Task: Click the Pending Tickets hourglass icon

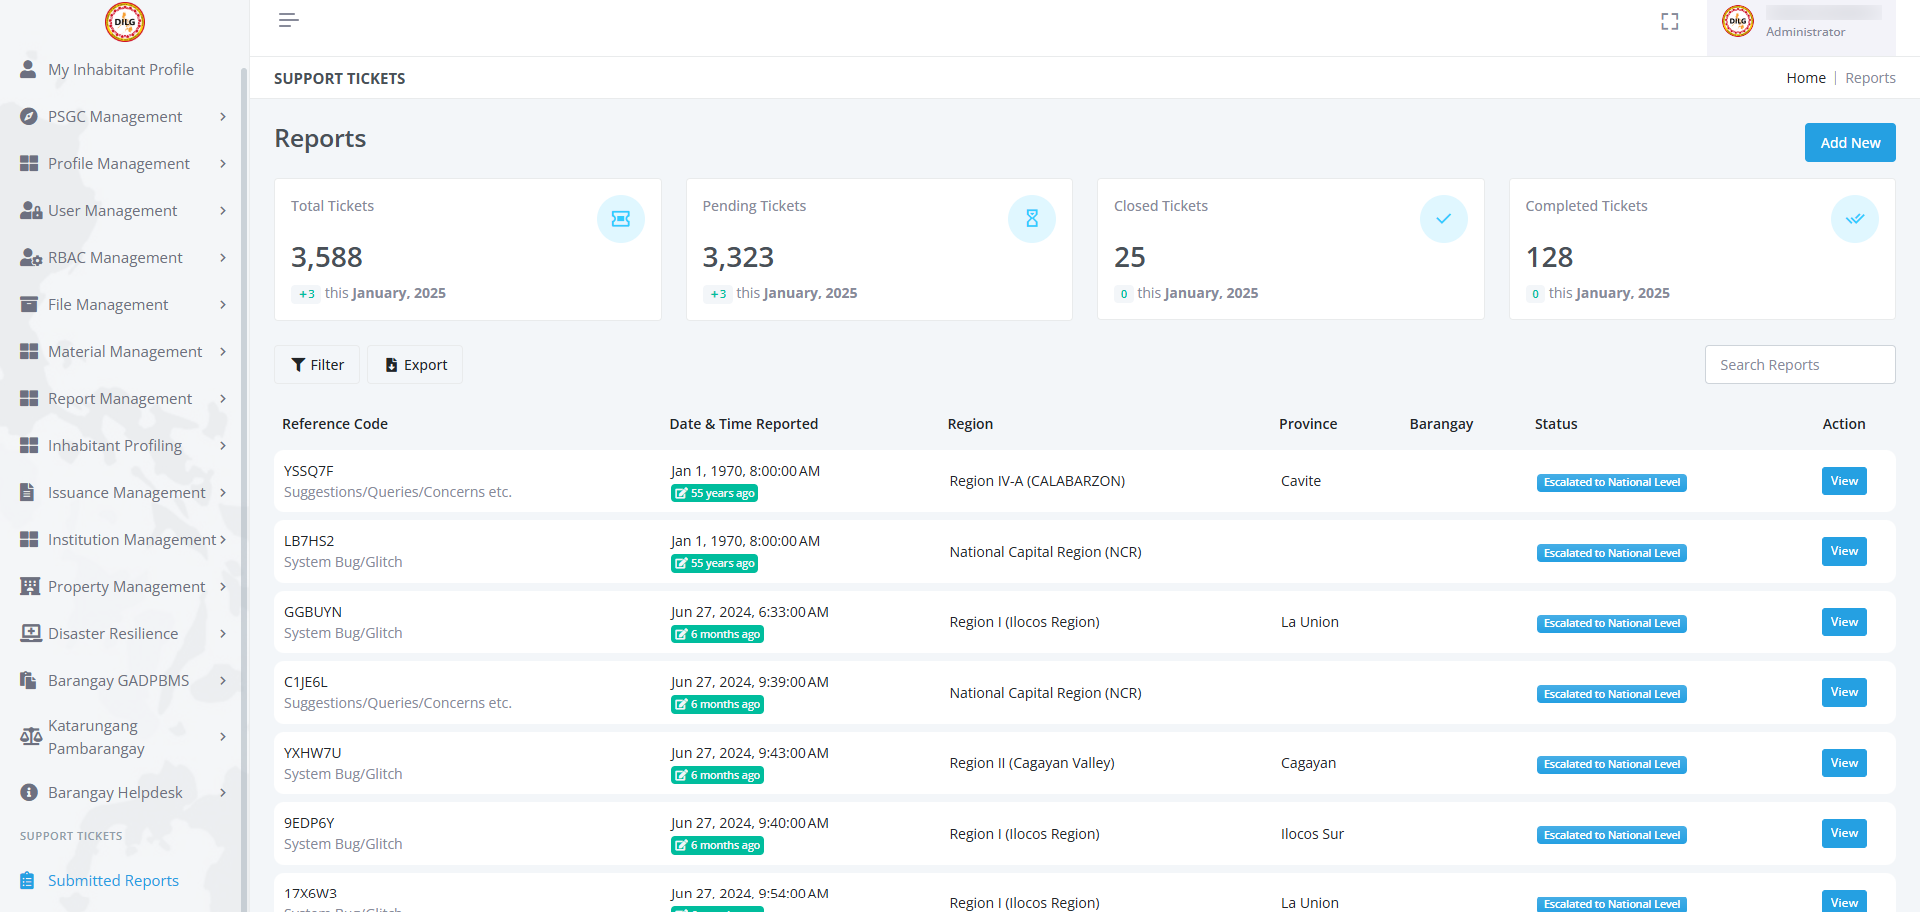Action: click(1032, 219)
